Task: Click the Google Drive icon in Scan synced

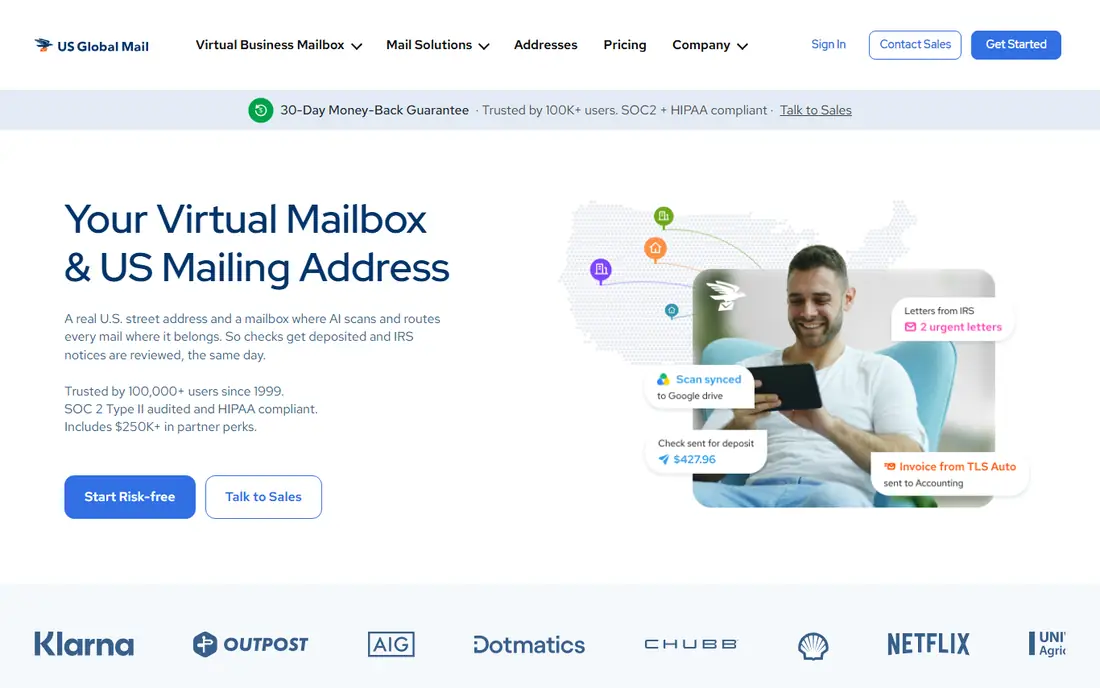Action: click(x=663, y=379)
